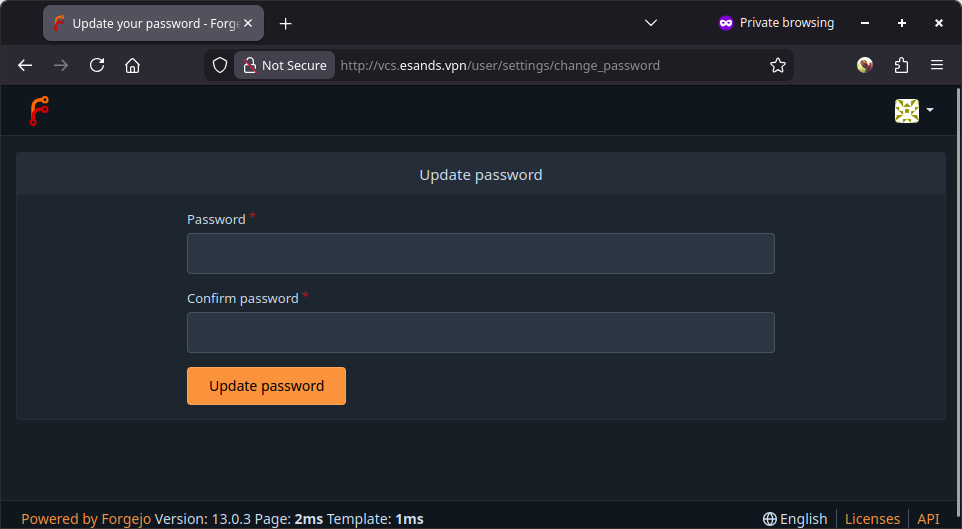This screenshot has height=529, width=962.
Task: Click the orange Update password button
Action: (x=266, y=386)
